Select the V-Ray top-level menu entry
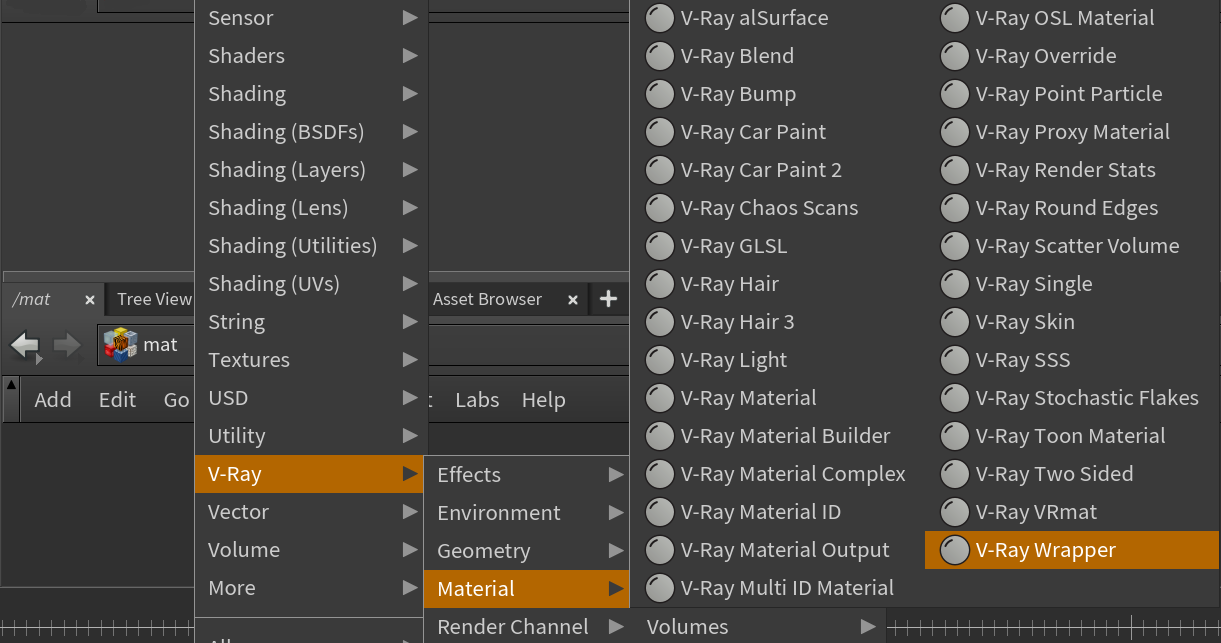Viewport: 1221px width, 643px height. 311,474
